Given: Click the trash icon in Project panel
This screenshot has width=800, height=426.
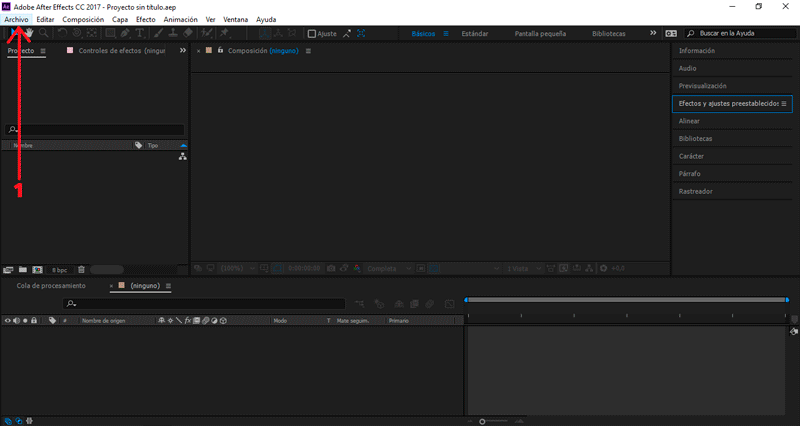Looking at the screenshot, I should pyautogui.click(x=81, y=269).
